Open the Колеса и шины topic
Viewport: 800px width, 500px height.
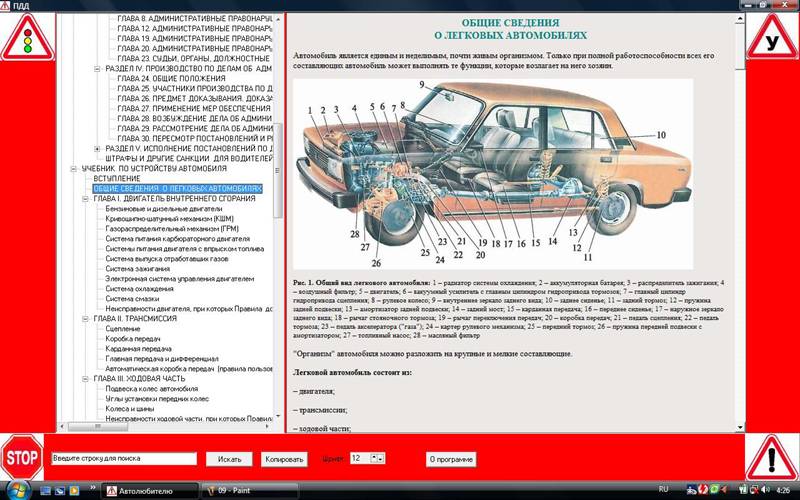coord(130,409)
